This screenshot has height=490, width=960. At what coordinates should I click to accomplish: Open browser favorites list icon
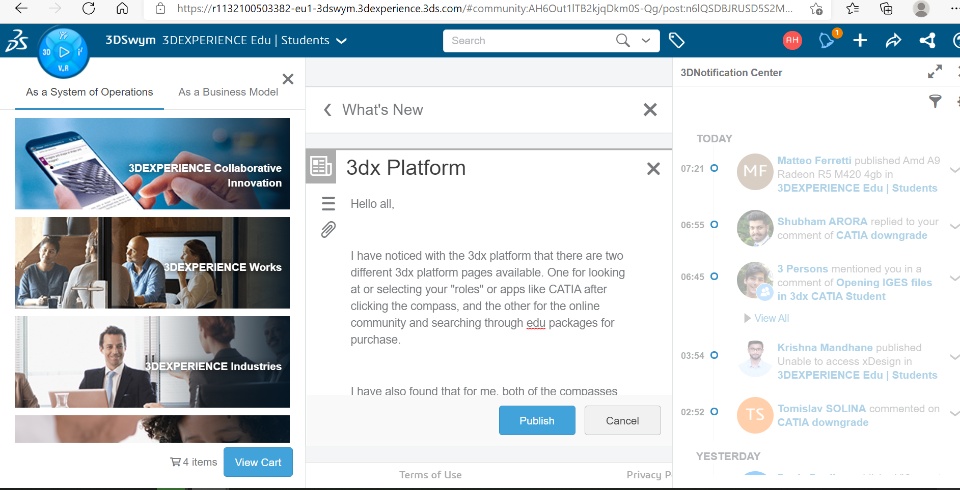852,8
